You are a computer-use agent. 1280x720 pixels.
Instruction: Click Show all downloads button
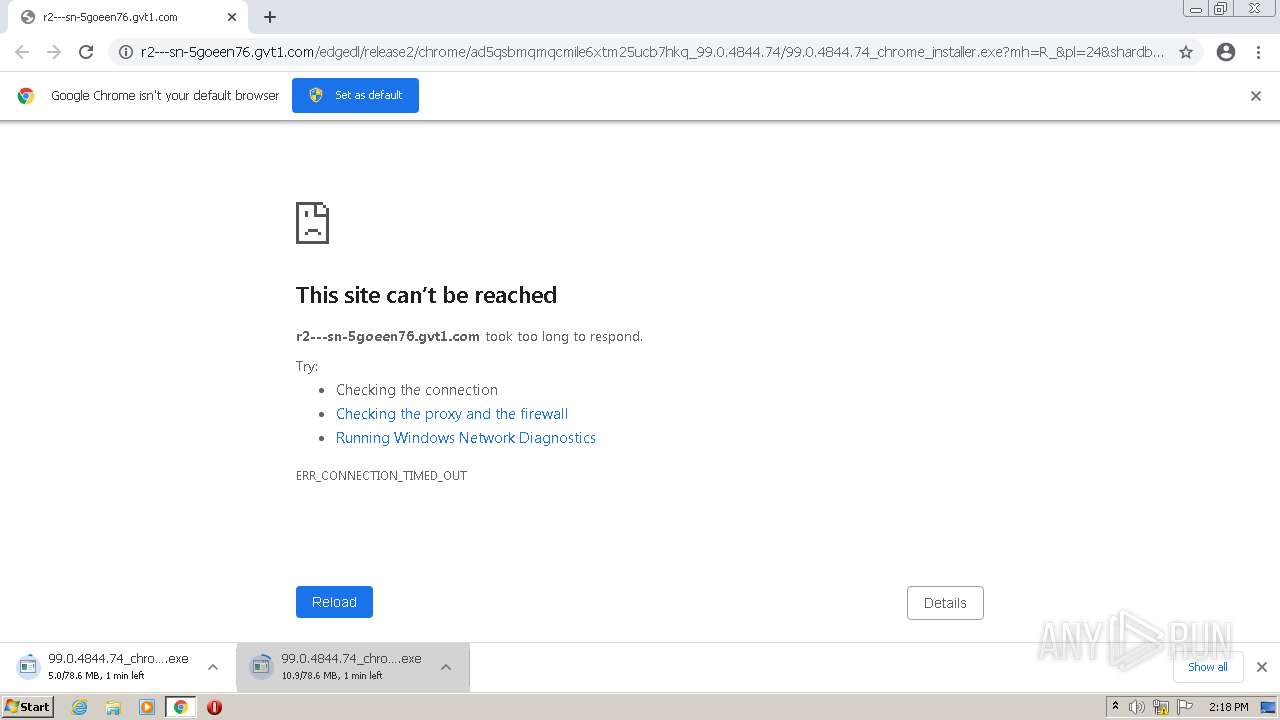(1208, 667)
